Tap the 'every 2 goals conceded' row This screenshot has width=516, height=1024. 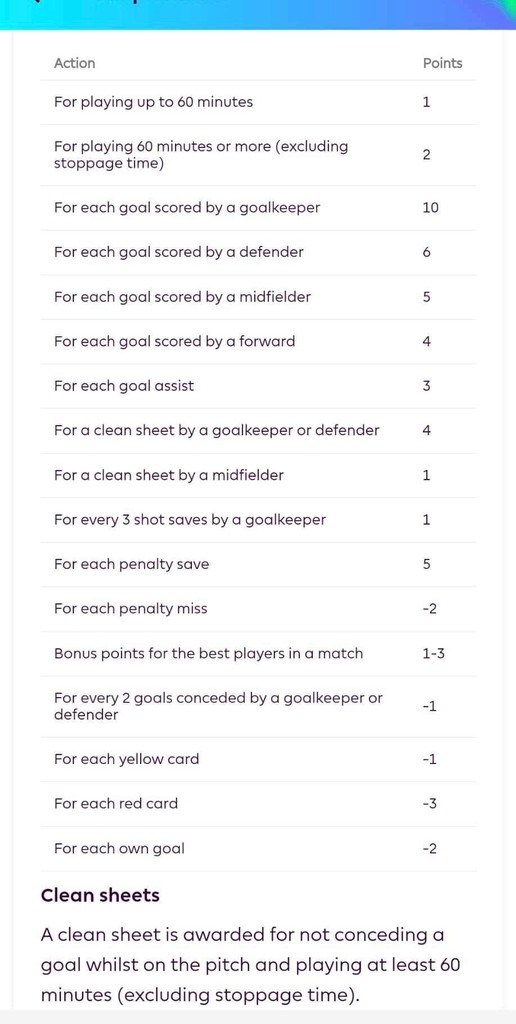pyautogui.click(x=258, y=707)
